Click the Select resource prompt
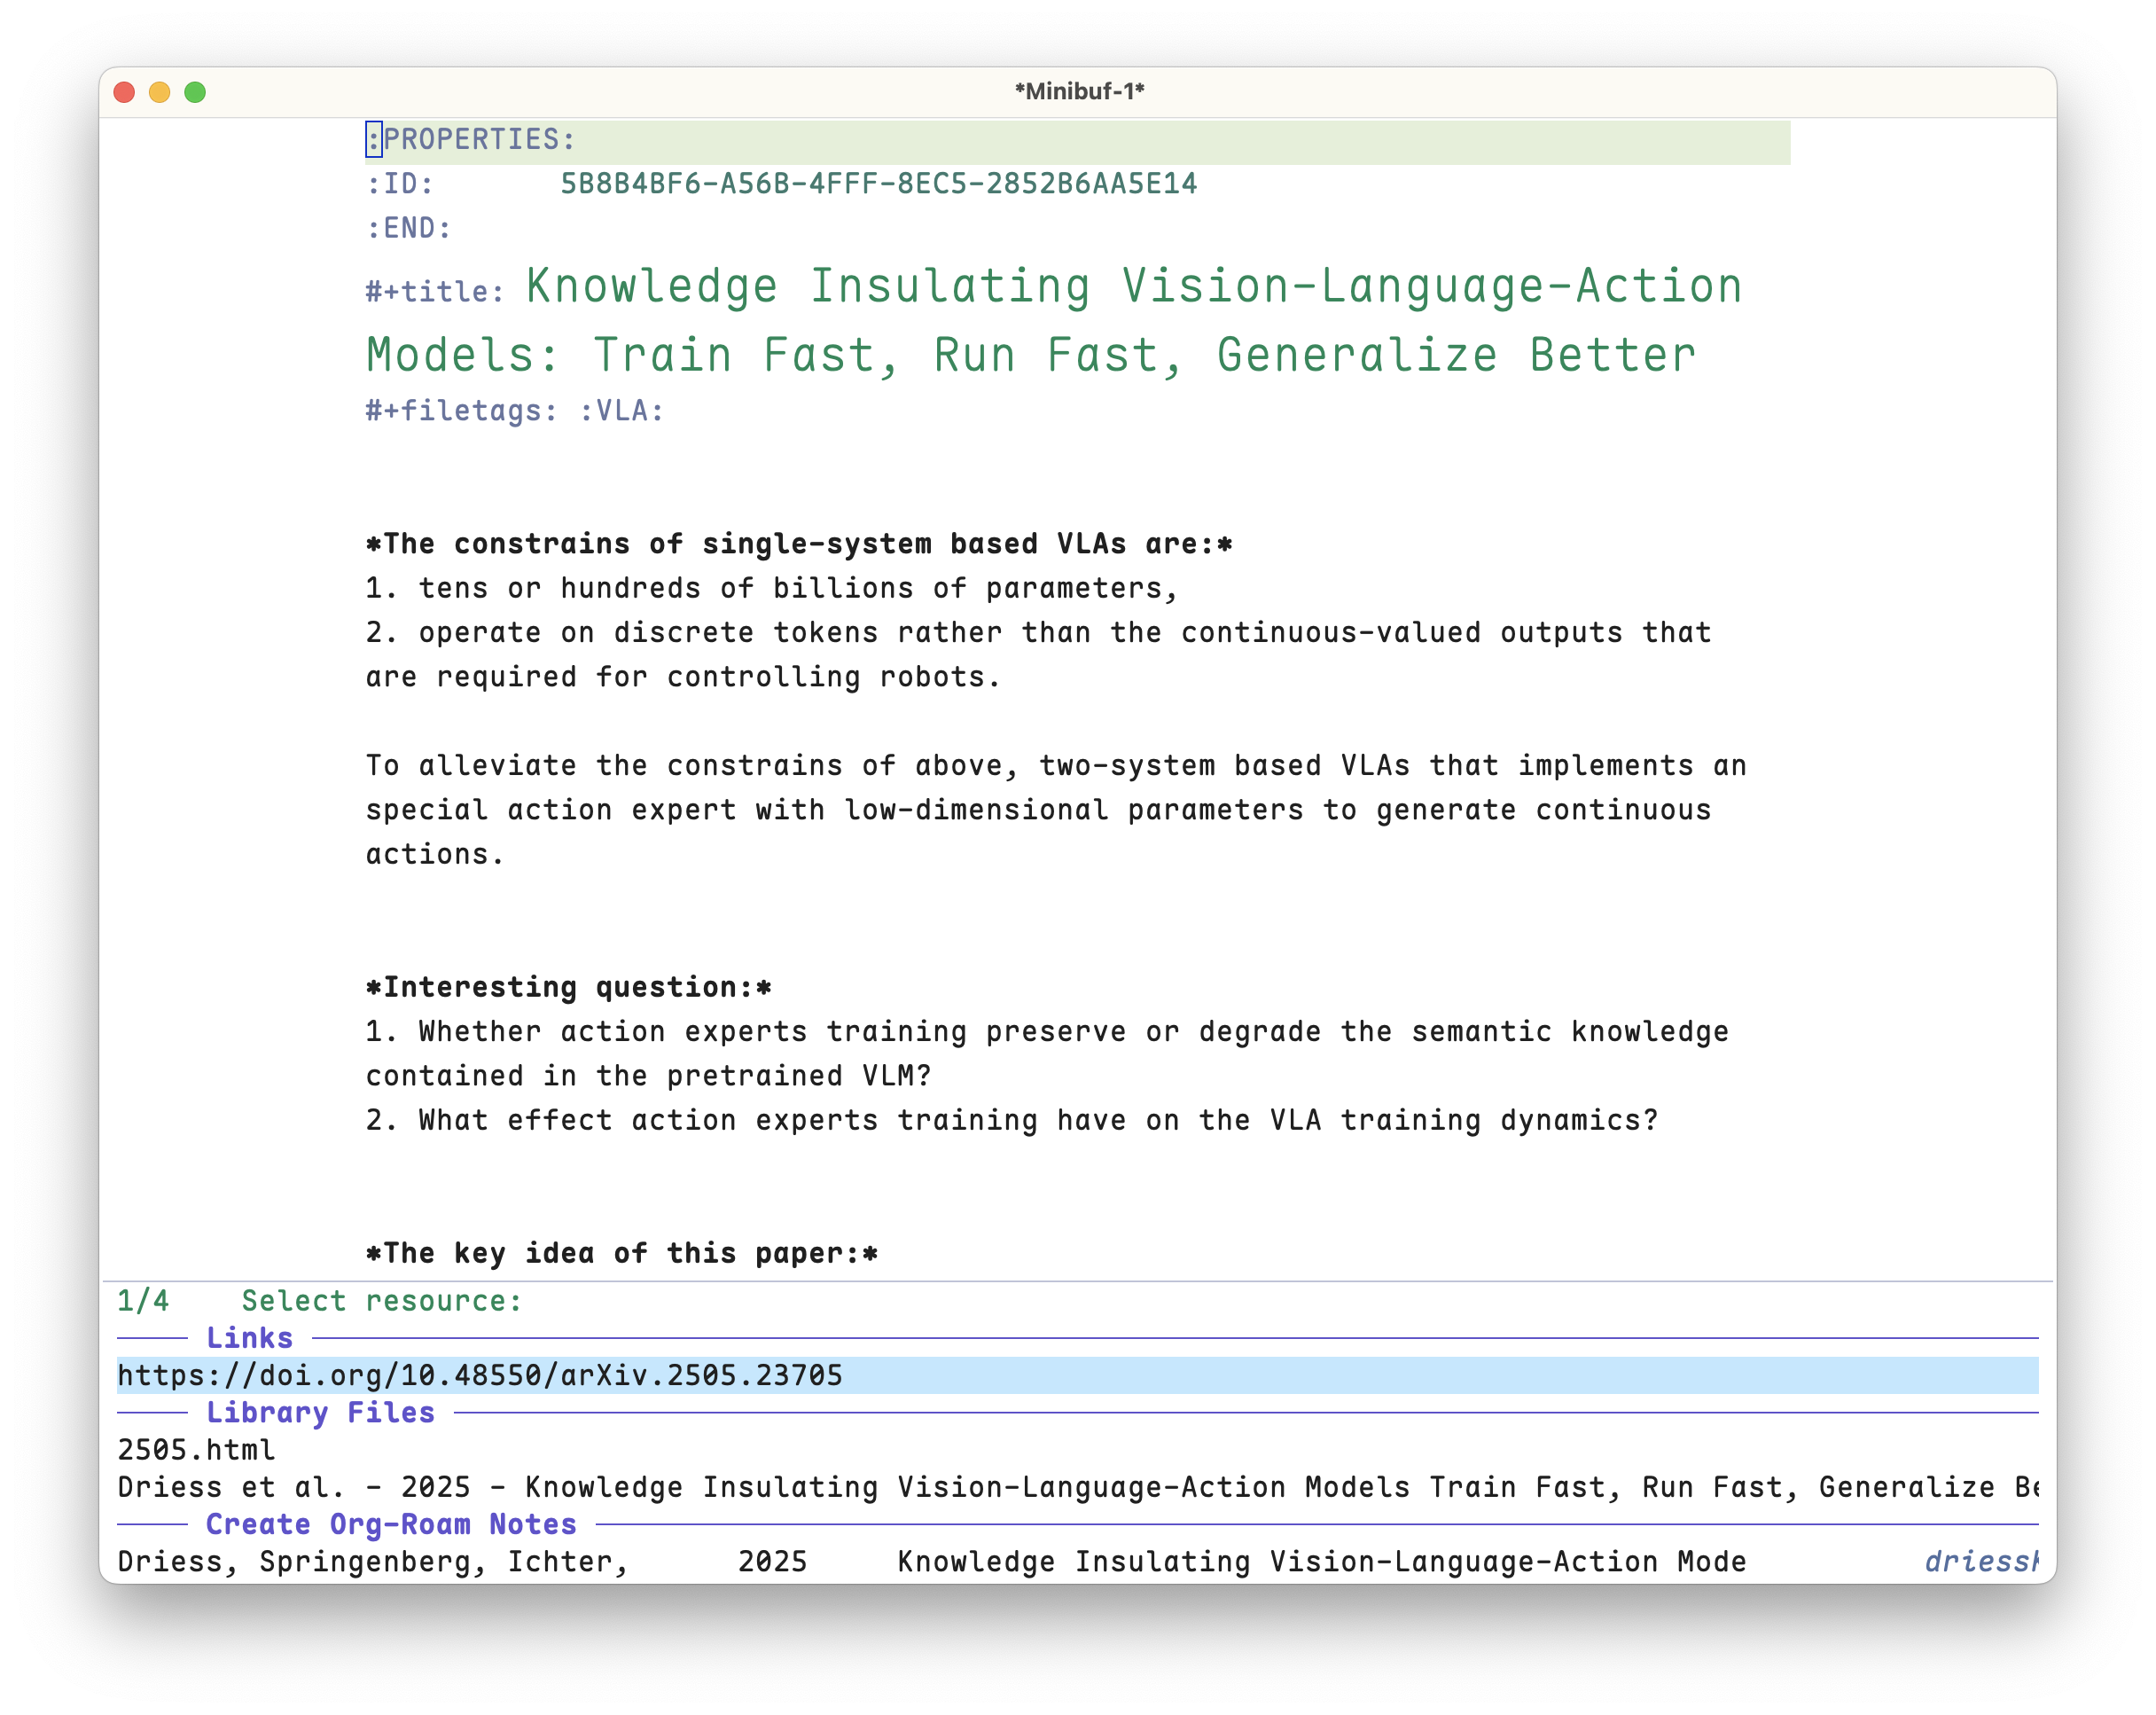This screenshot has width=2156, height=1715. (382, 1300)
